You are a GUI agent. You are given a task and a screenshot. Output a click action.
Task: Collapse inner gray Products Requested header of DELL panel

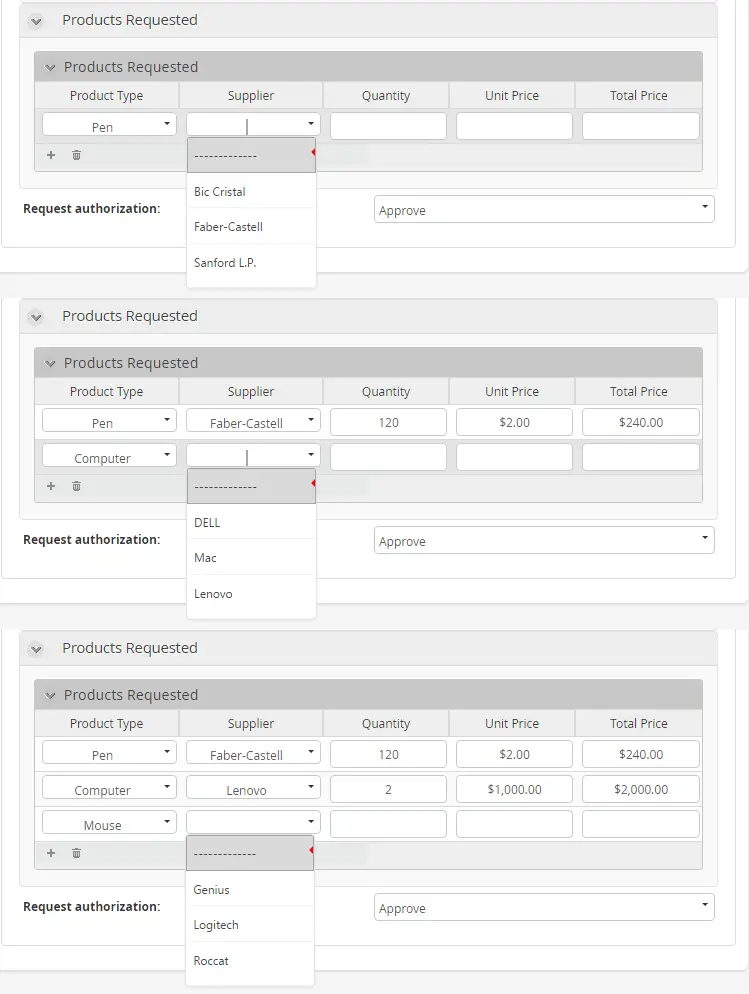49,363
